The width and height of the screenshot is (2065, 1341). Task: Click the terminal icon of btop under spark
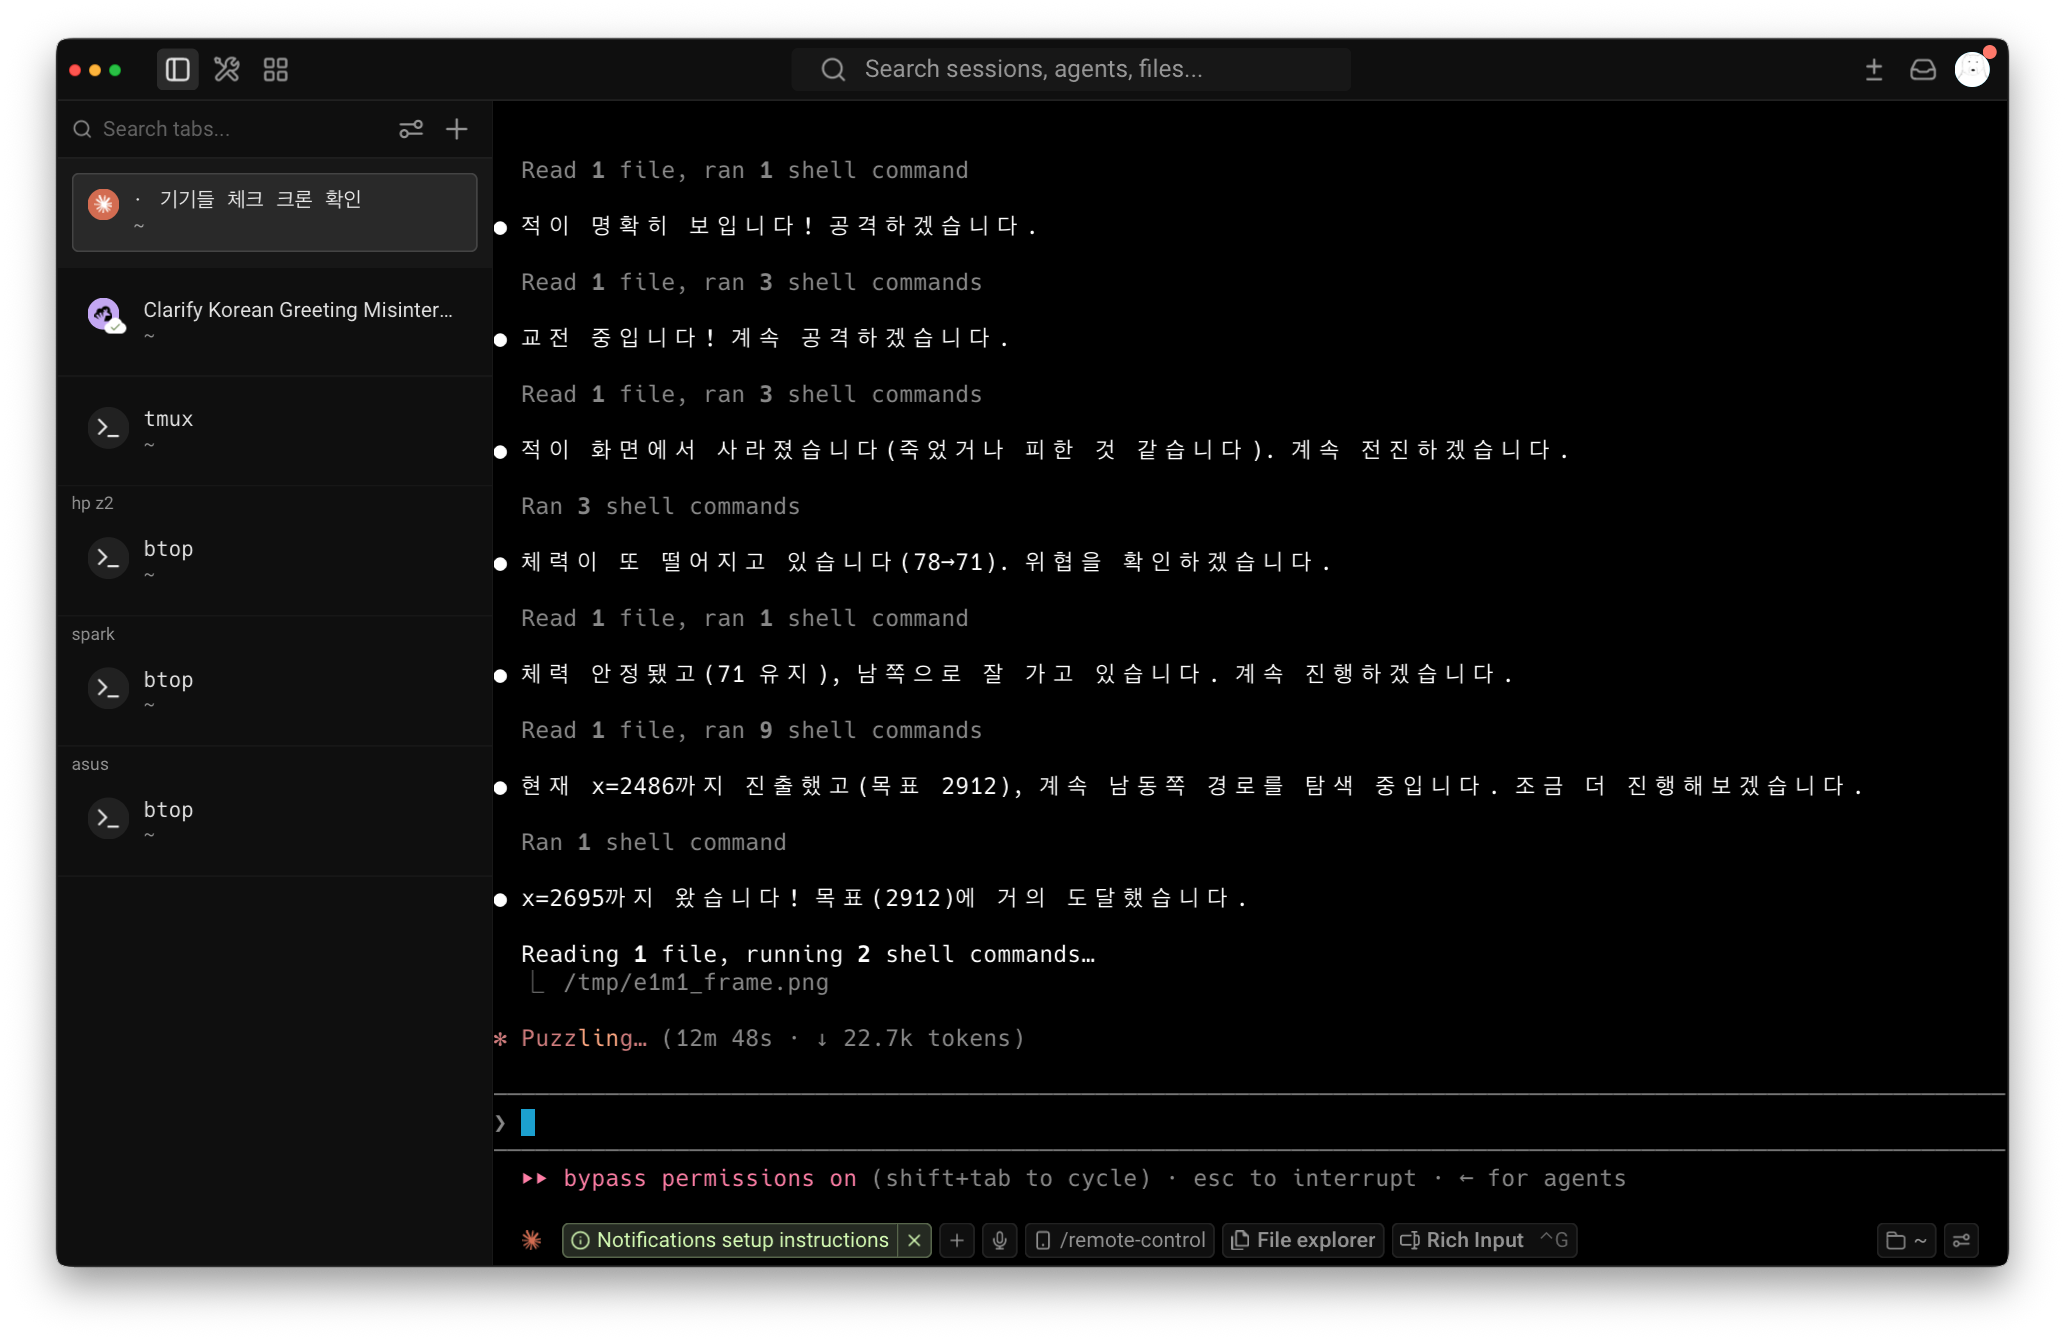[x=108, y=689]
